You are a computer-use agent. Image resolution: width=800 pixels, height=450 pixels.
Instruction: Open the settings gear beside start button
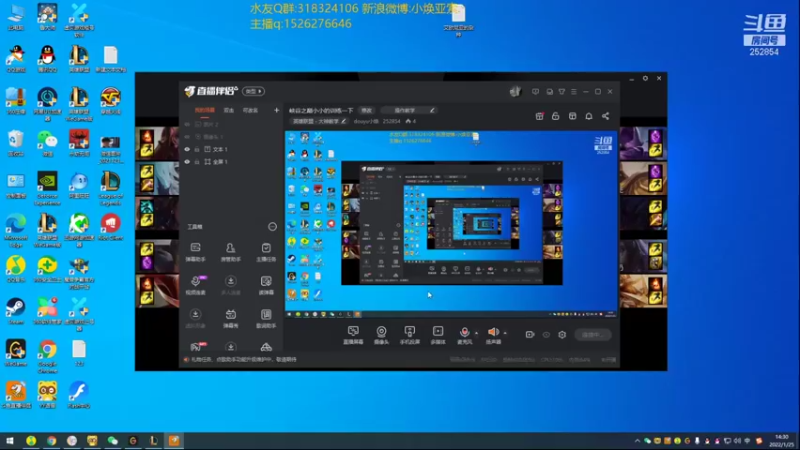coord(562,335)
